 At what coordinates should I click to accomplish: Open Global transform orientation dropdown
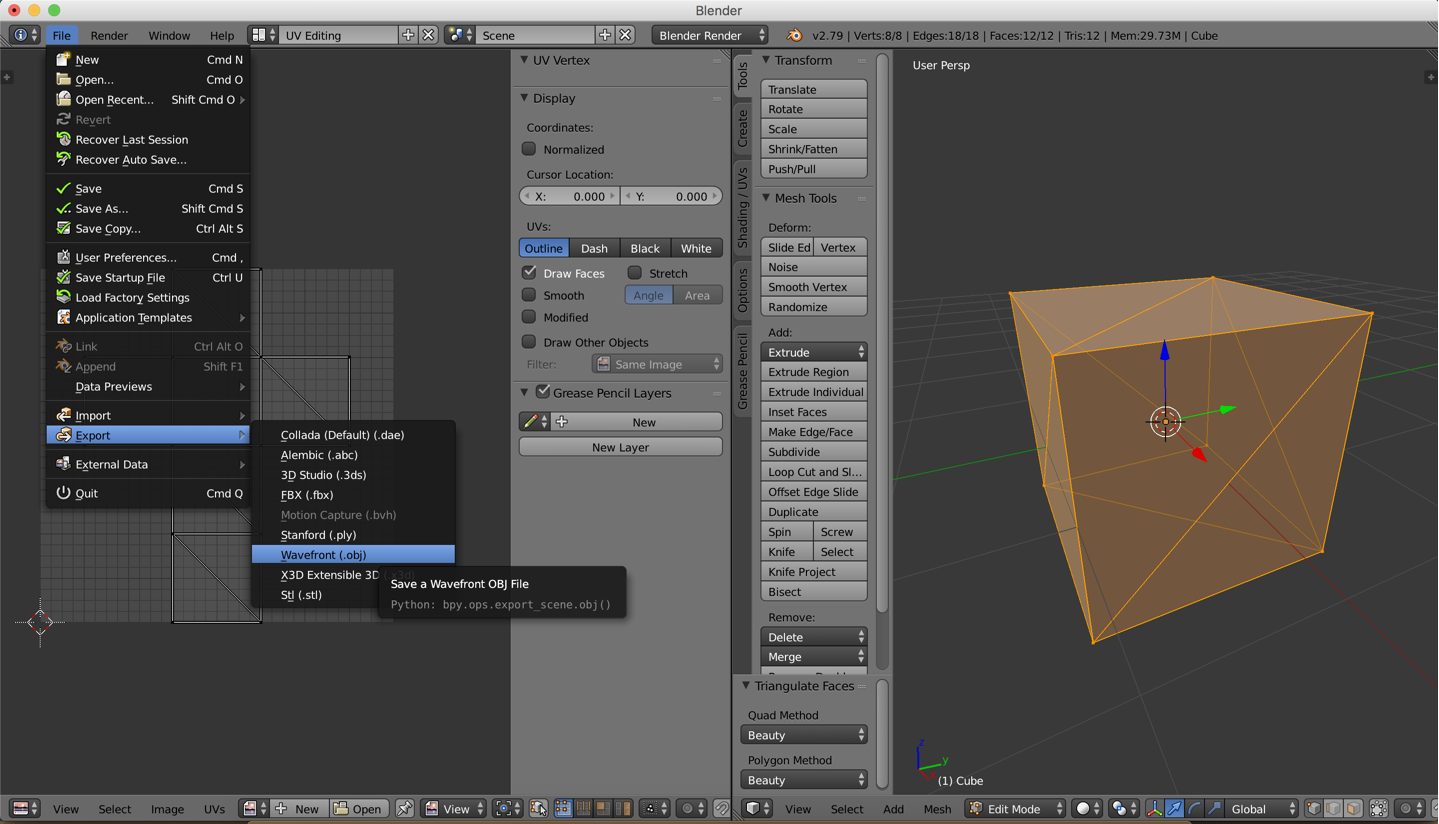coord(1262,808)
